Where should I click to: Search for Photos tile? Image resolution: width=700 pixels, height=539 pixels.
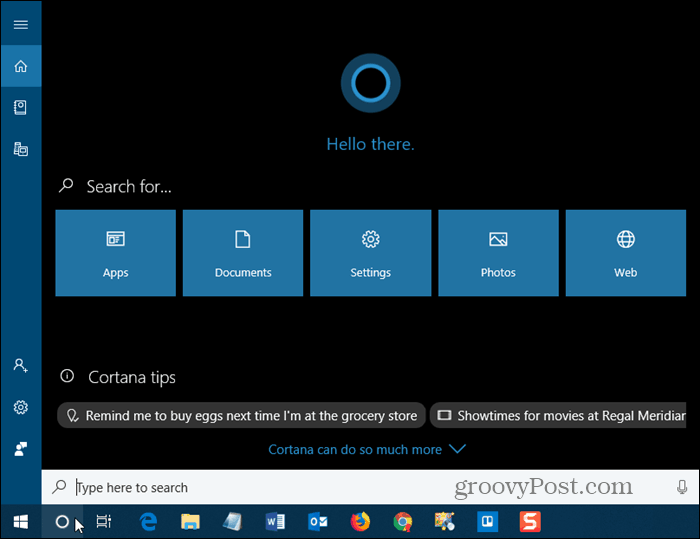click(x=498, y=253)
